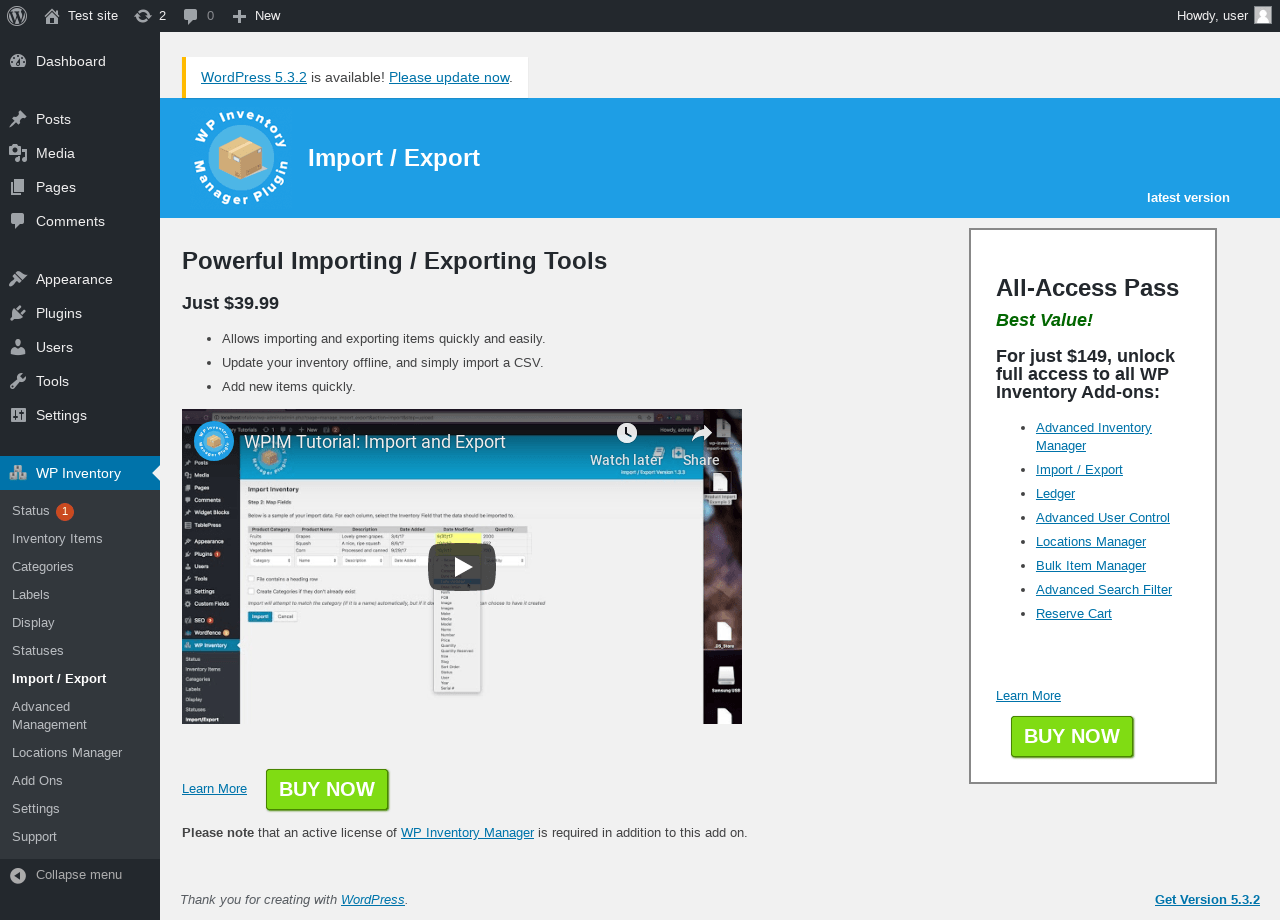The width and height of the screenshot is (1280, 920).
Task: Open Locations Manager link in All-Access list
Action: coord(1091,542)
